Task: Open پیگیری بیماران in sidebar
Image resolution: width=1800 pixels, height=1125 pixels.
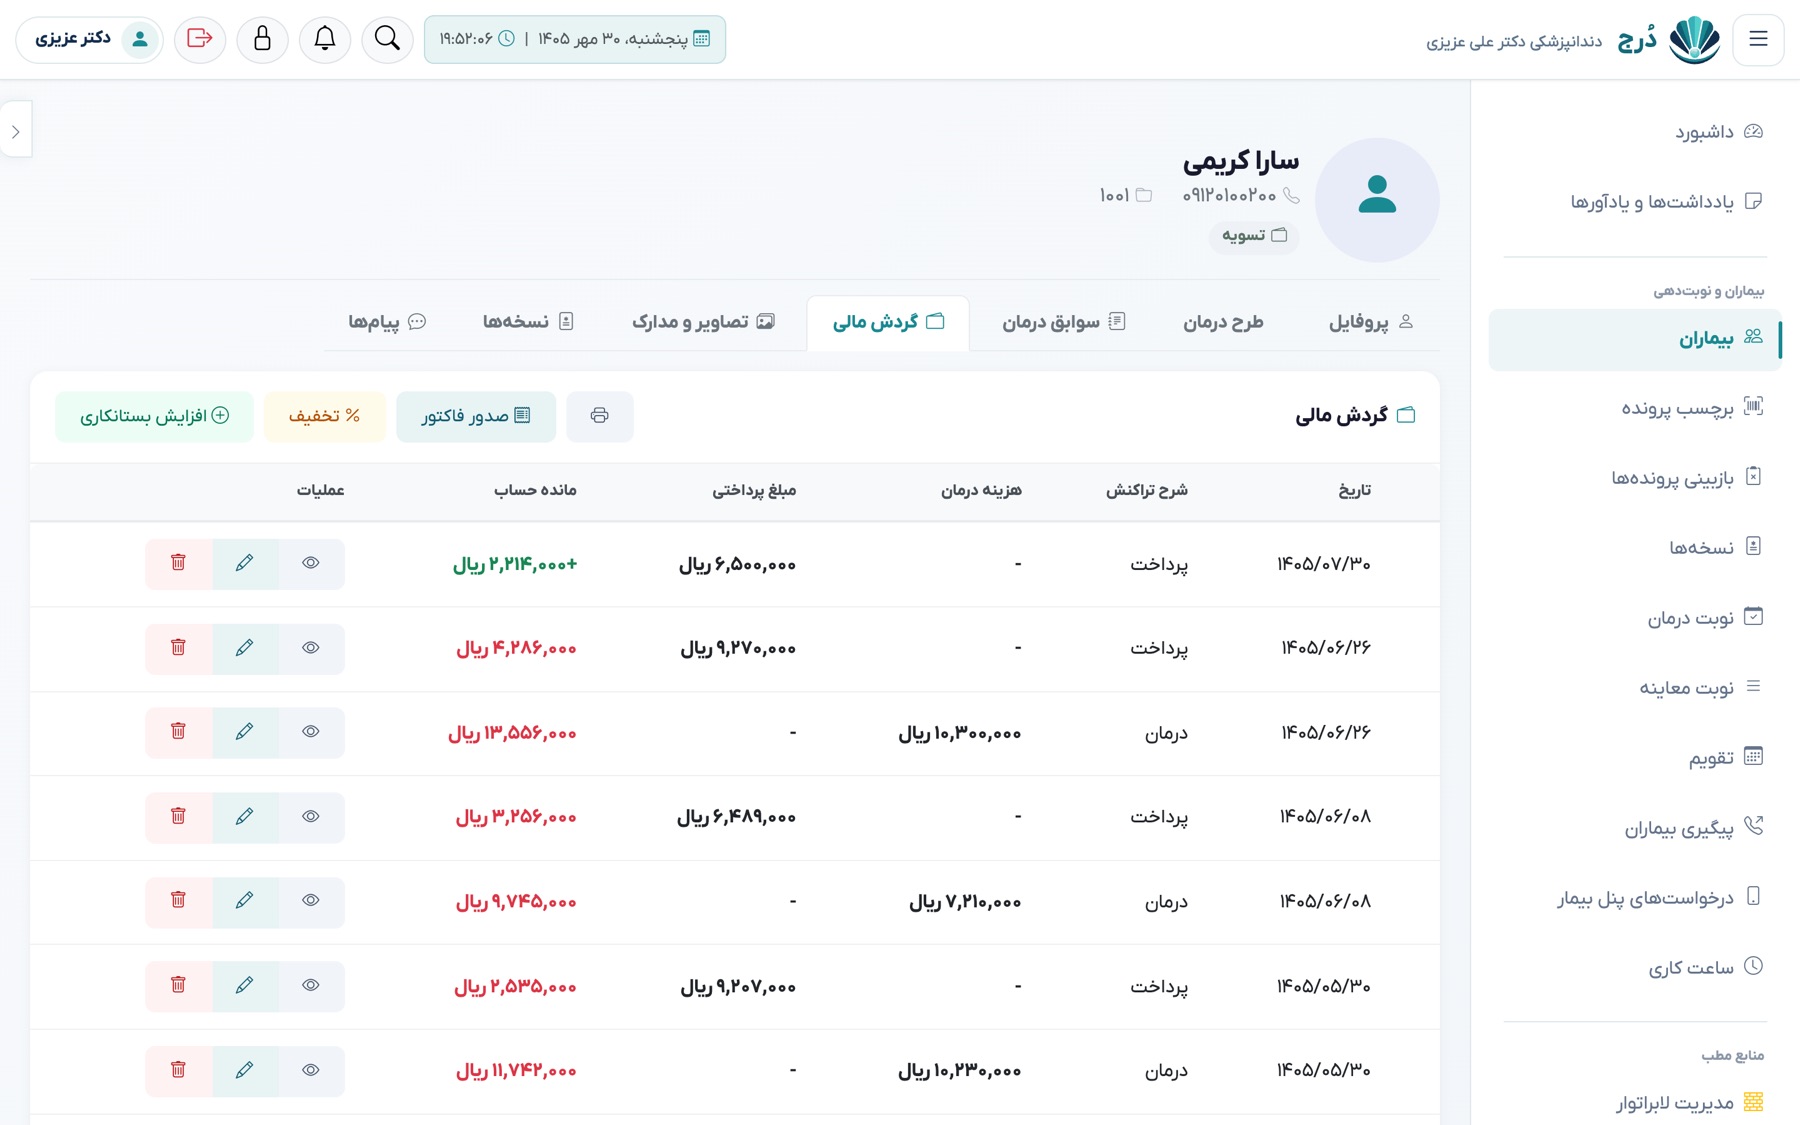Action: [x=1634, y=828]
